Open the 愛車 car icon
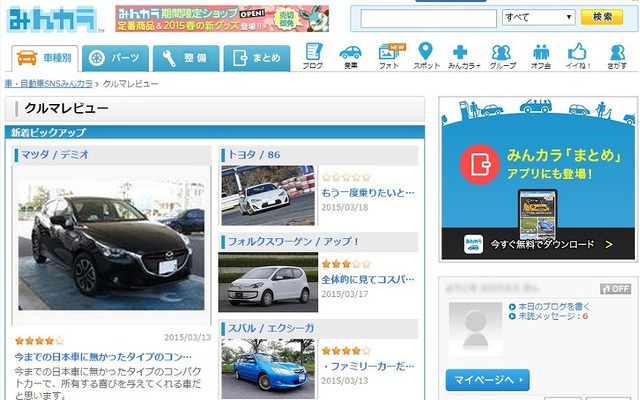The height and width of the screenshot is (400, 640). pyautogui.click(x=351, y=56)
